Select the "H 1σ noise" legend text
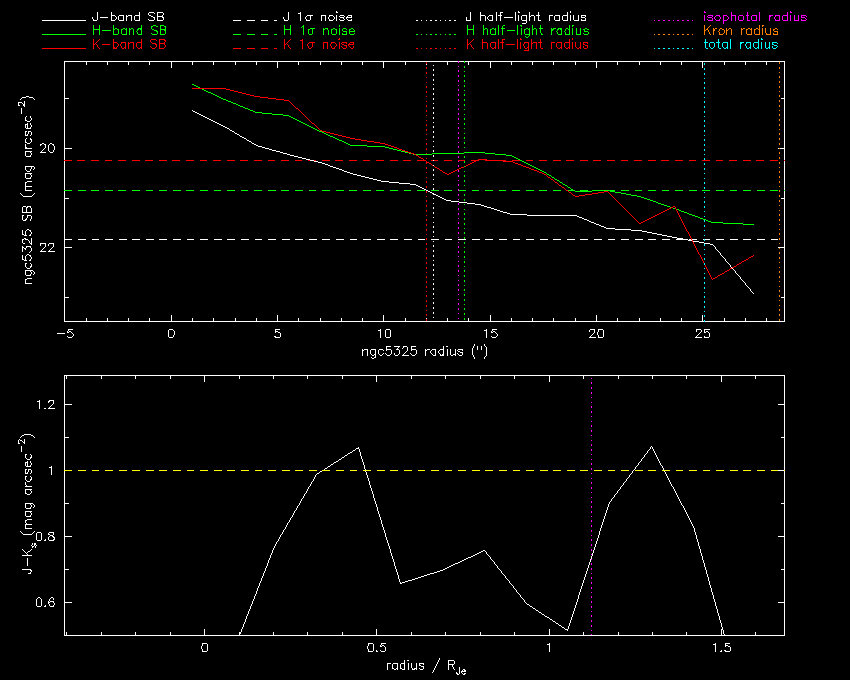 point(319,31)
